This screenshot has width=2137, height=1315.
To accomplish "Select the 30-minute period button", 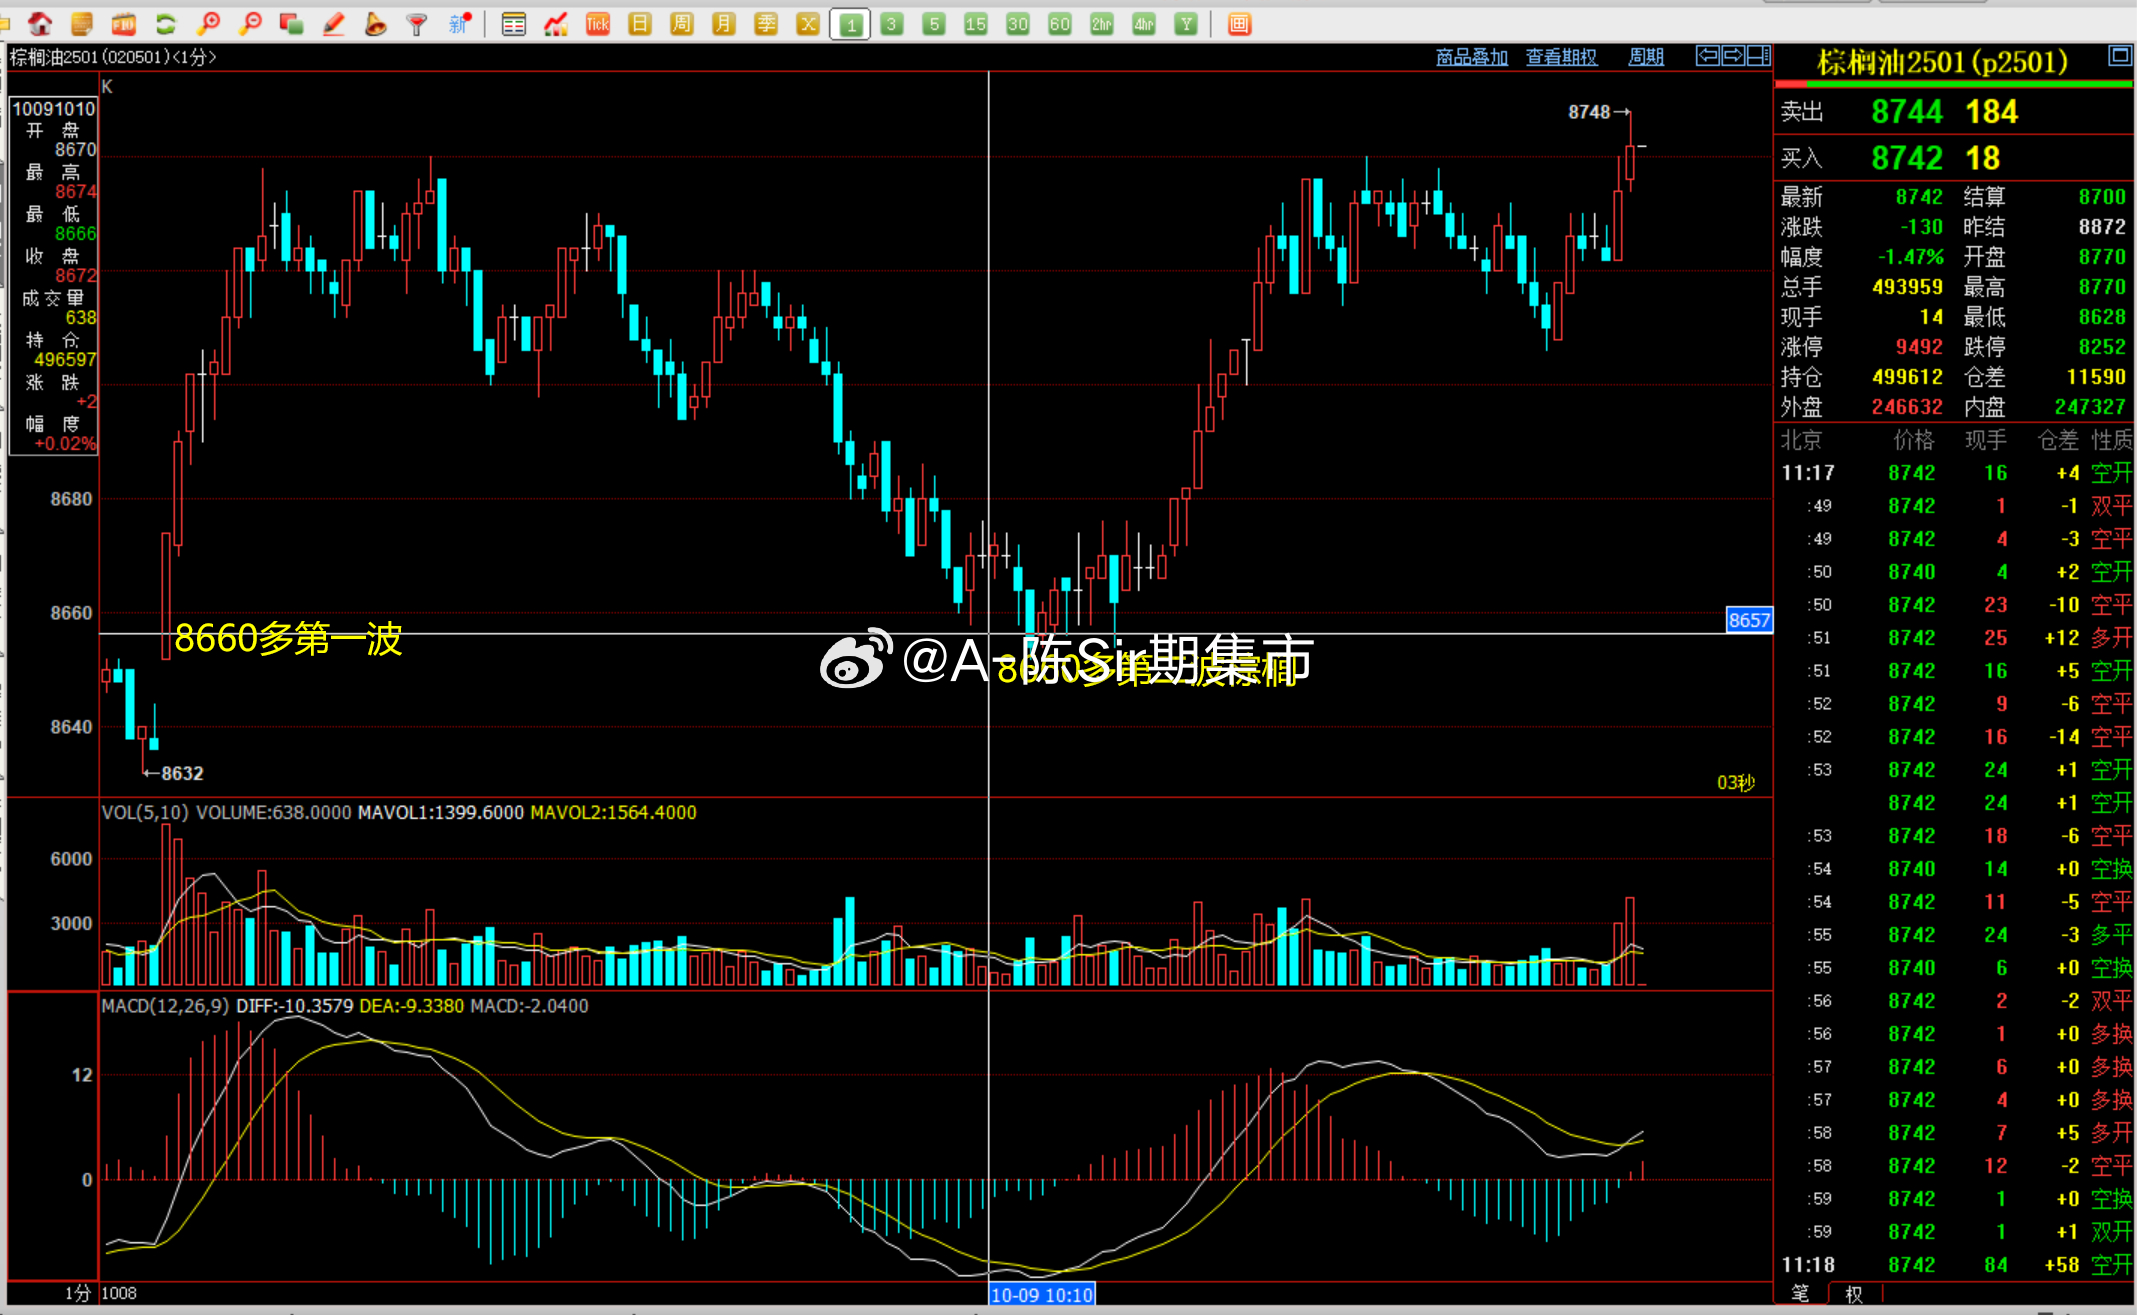I will pyautogui.click(x=1018, y=24).
